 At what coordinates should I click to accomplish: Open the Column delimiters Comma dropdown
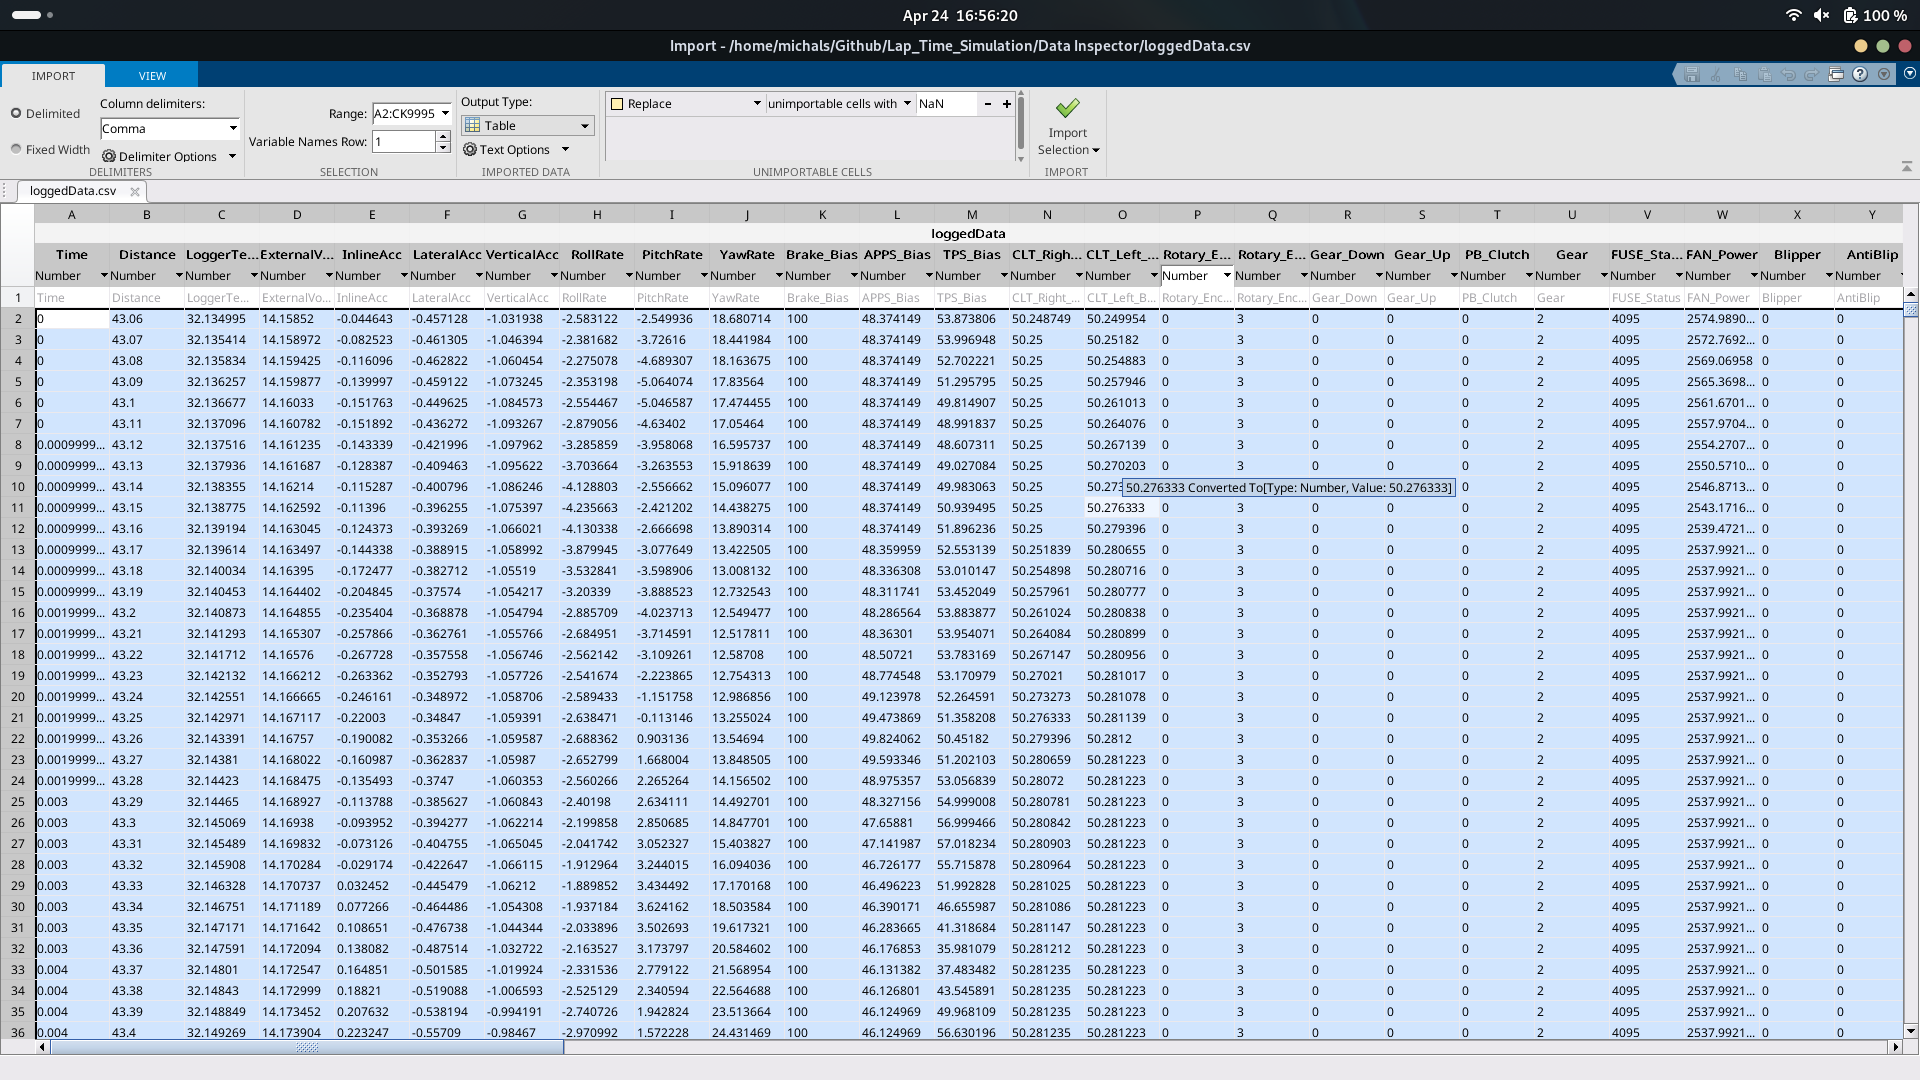(233, 128)
